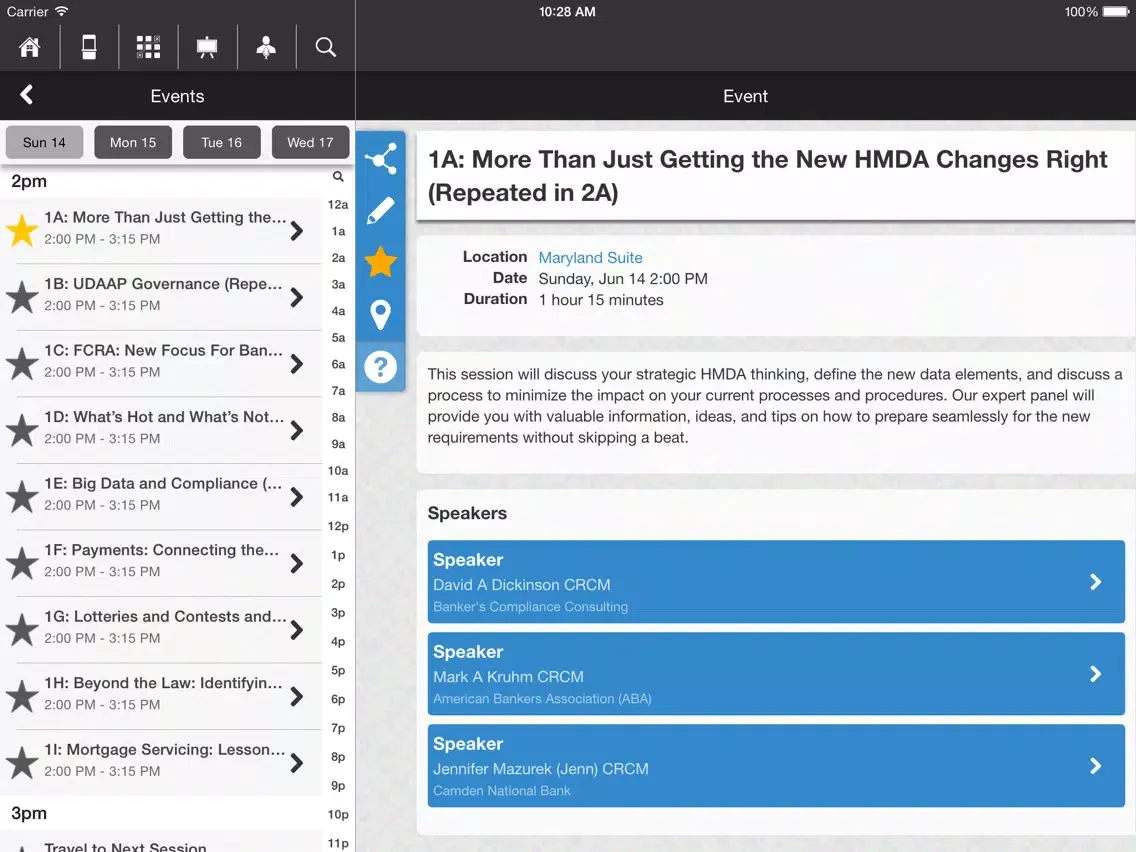Tap the Wi-Fi indicator in status bar
Image resolution: width=1136 pixels, height=852 pixels.
click(62, 11)
